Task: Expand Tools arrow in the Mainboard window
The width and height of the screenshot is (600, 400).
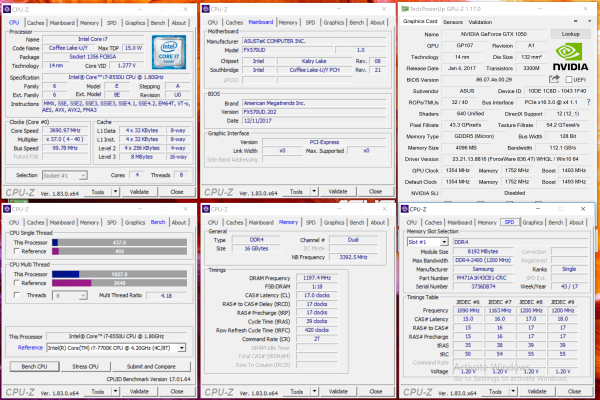Action: 314,191
